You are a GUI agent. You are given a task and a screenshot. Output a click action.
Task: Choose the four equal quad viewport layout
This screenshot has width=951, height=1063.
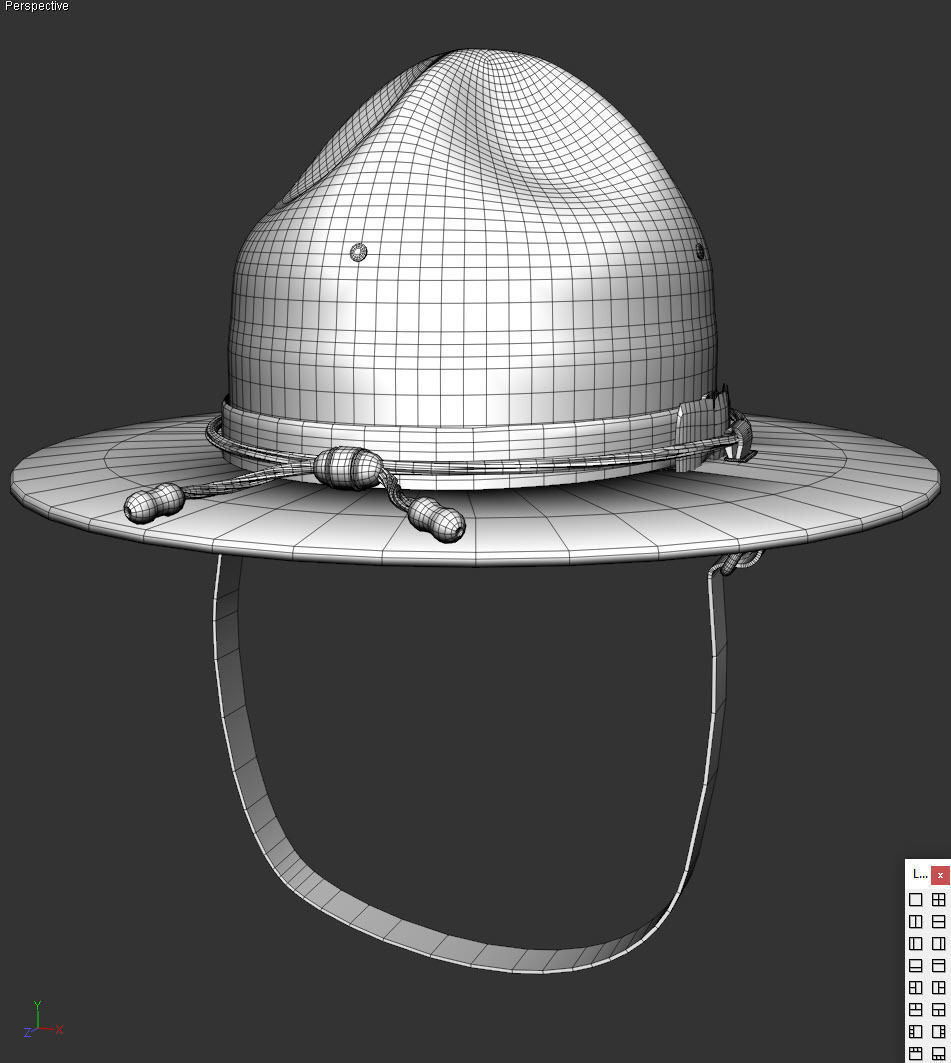938,900
